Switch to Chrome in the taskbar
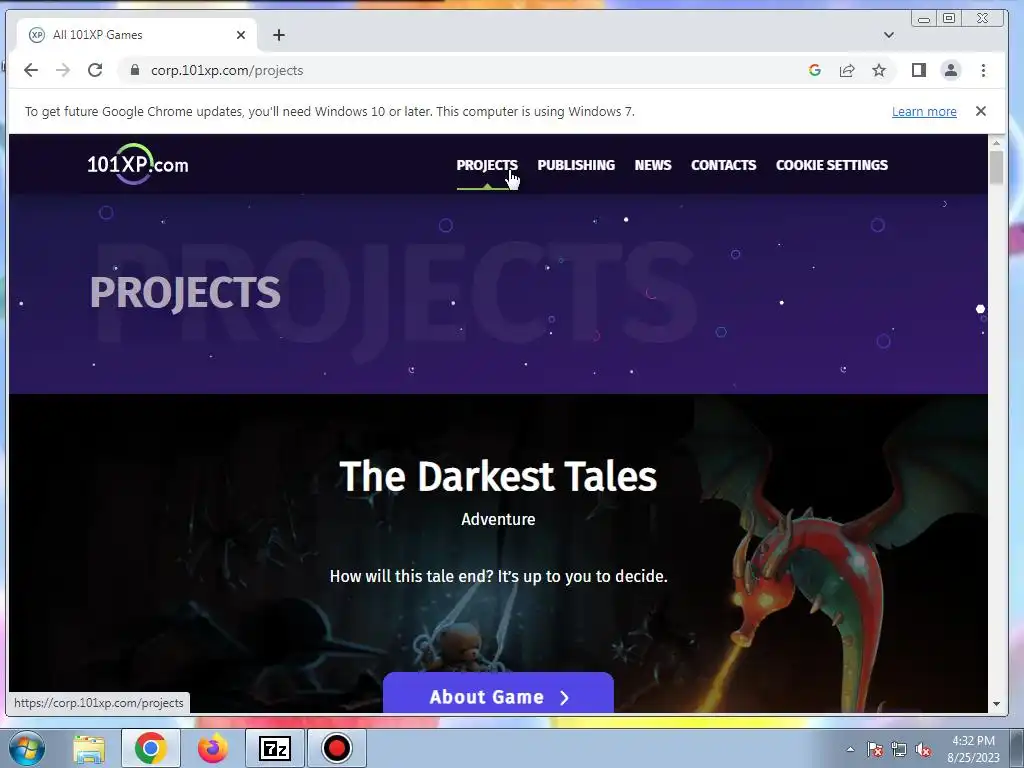 coord(151,748)
